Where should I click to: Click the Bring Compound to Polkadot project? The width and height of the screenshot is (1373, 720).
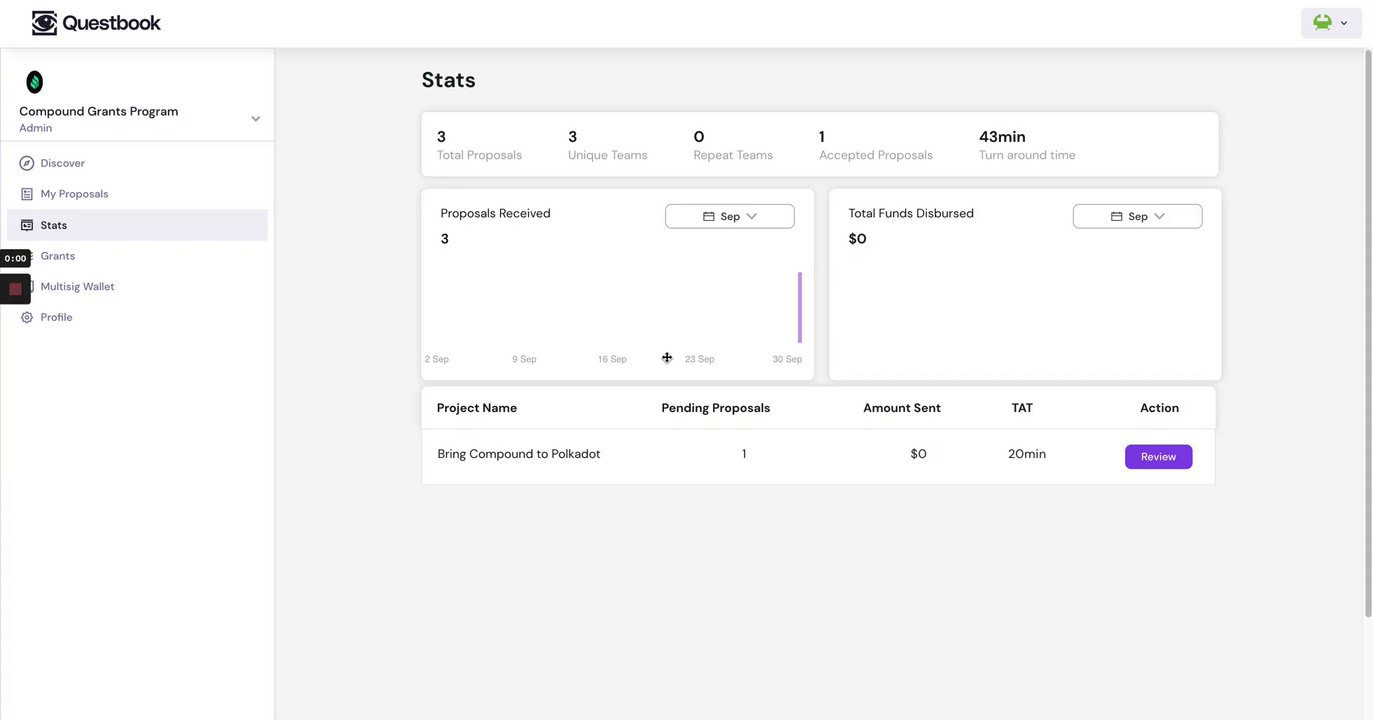[519, 454]
